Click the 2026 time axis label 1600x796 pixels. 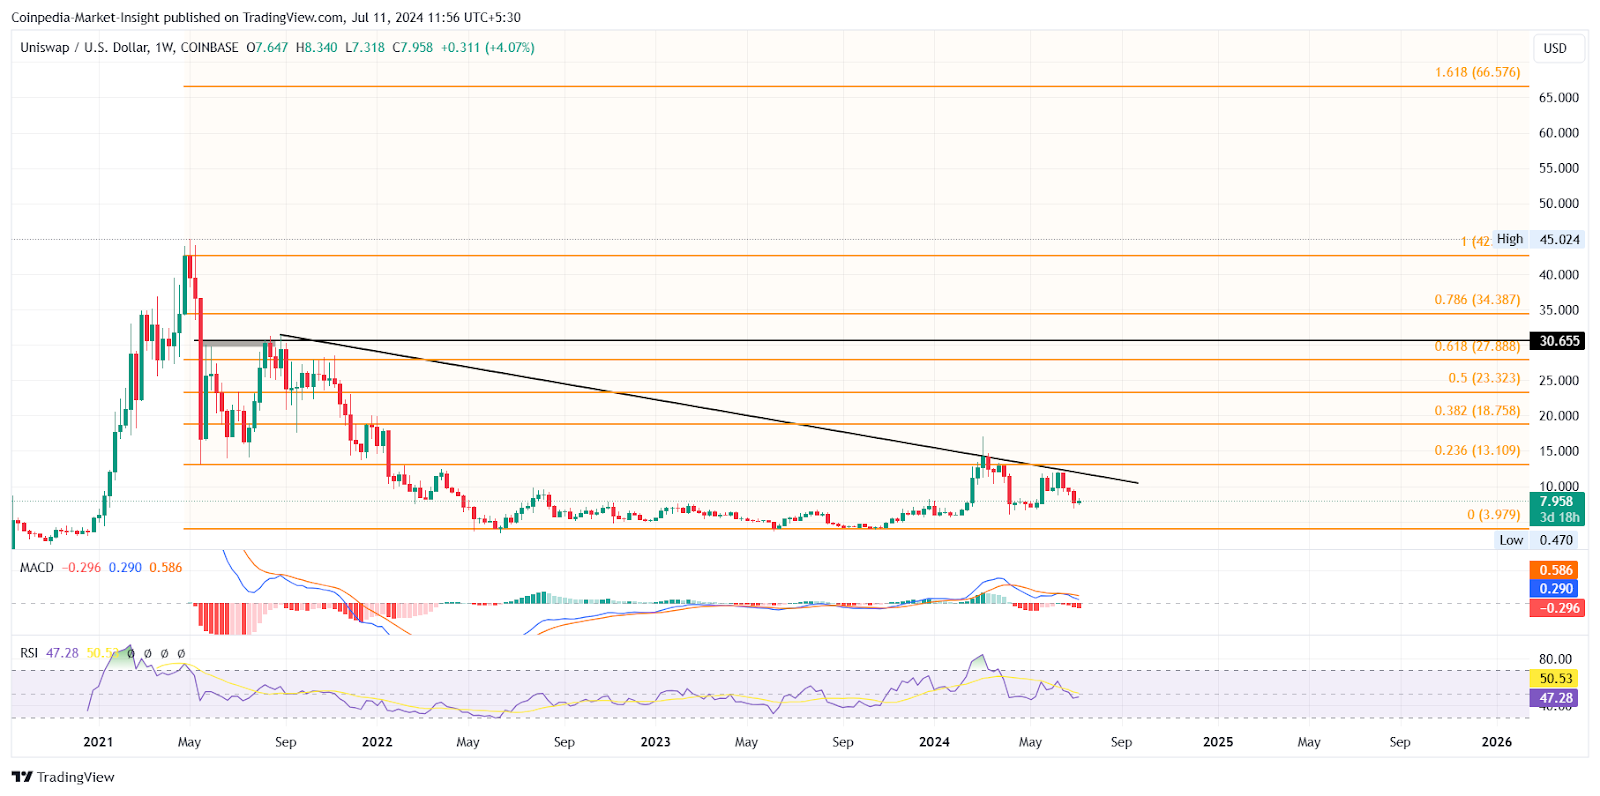(1497, 742)
